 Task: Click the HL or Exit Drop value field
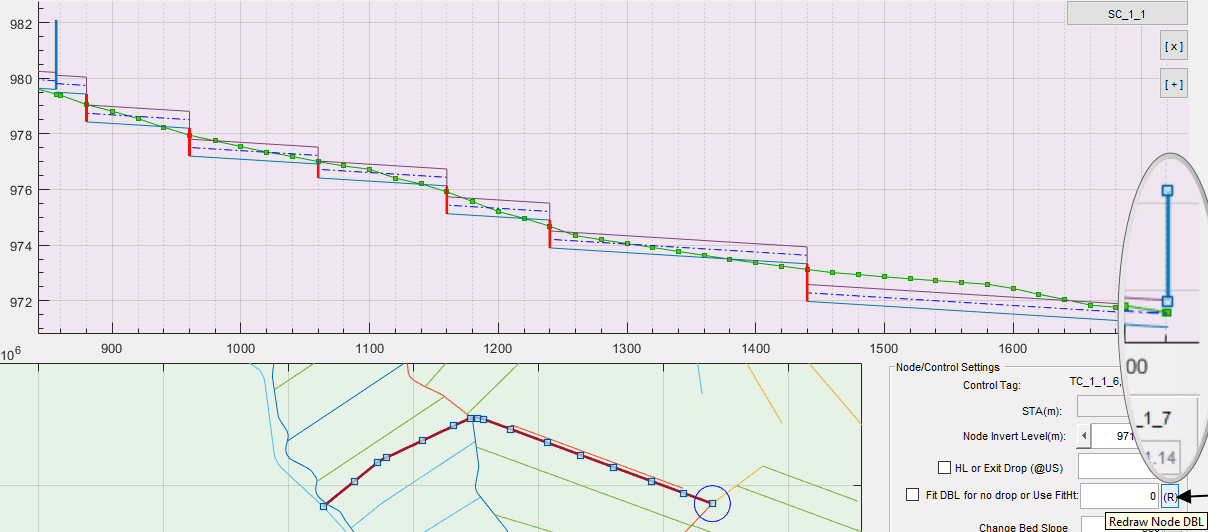[x=1108, y=467]
